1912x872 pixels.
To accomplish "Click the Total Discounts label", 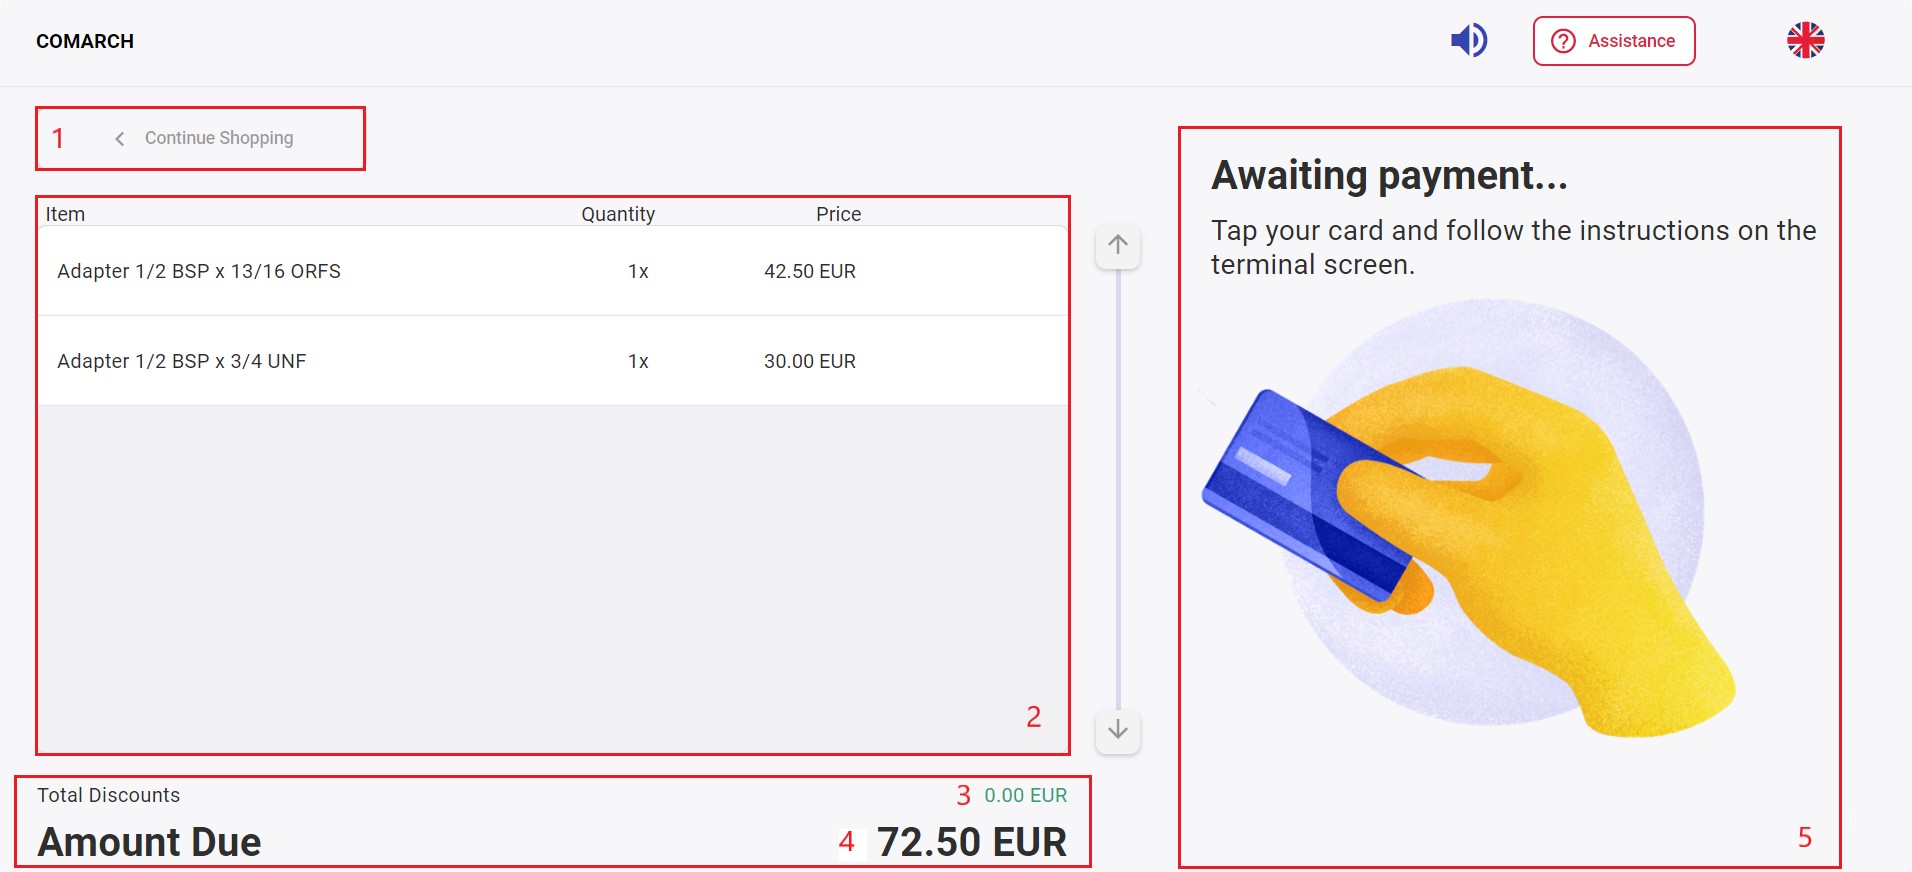I will 109,795.
